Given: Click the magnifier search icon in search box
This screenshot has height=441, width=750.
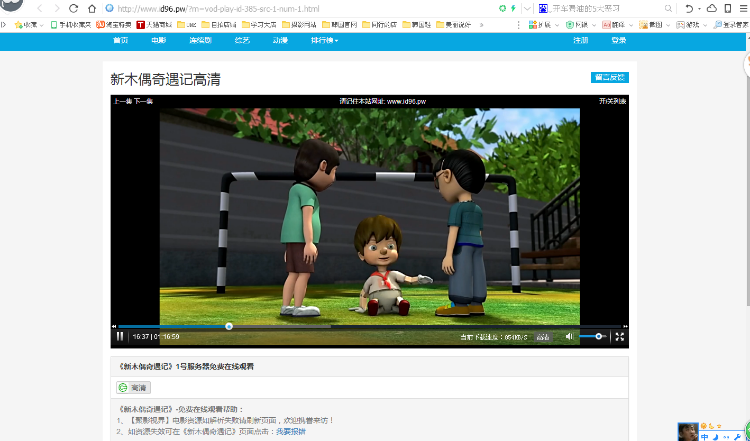Looking at the screenshot, I should point(668,8).
